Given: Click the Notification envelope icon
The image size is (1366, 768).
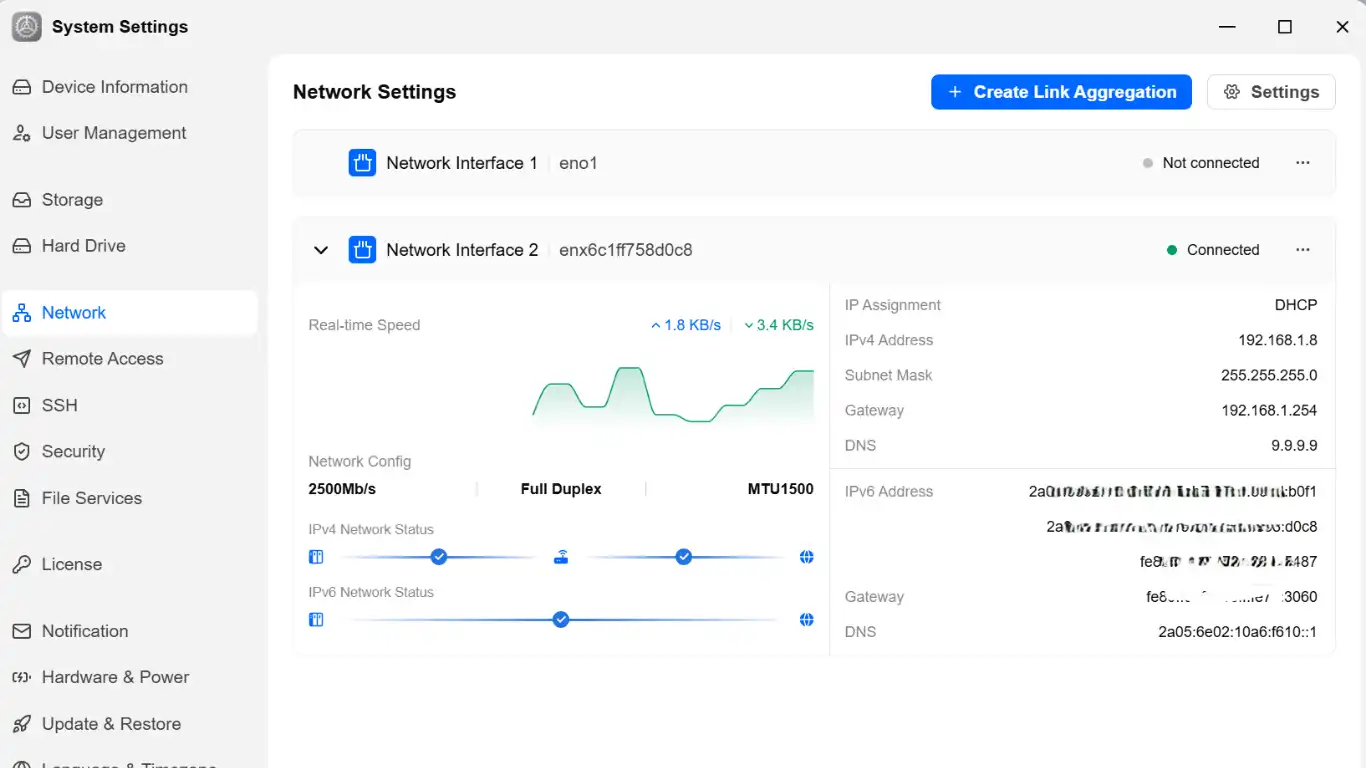Looking at the screenshot, I should click(x=21, y=632).
